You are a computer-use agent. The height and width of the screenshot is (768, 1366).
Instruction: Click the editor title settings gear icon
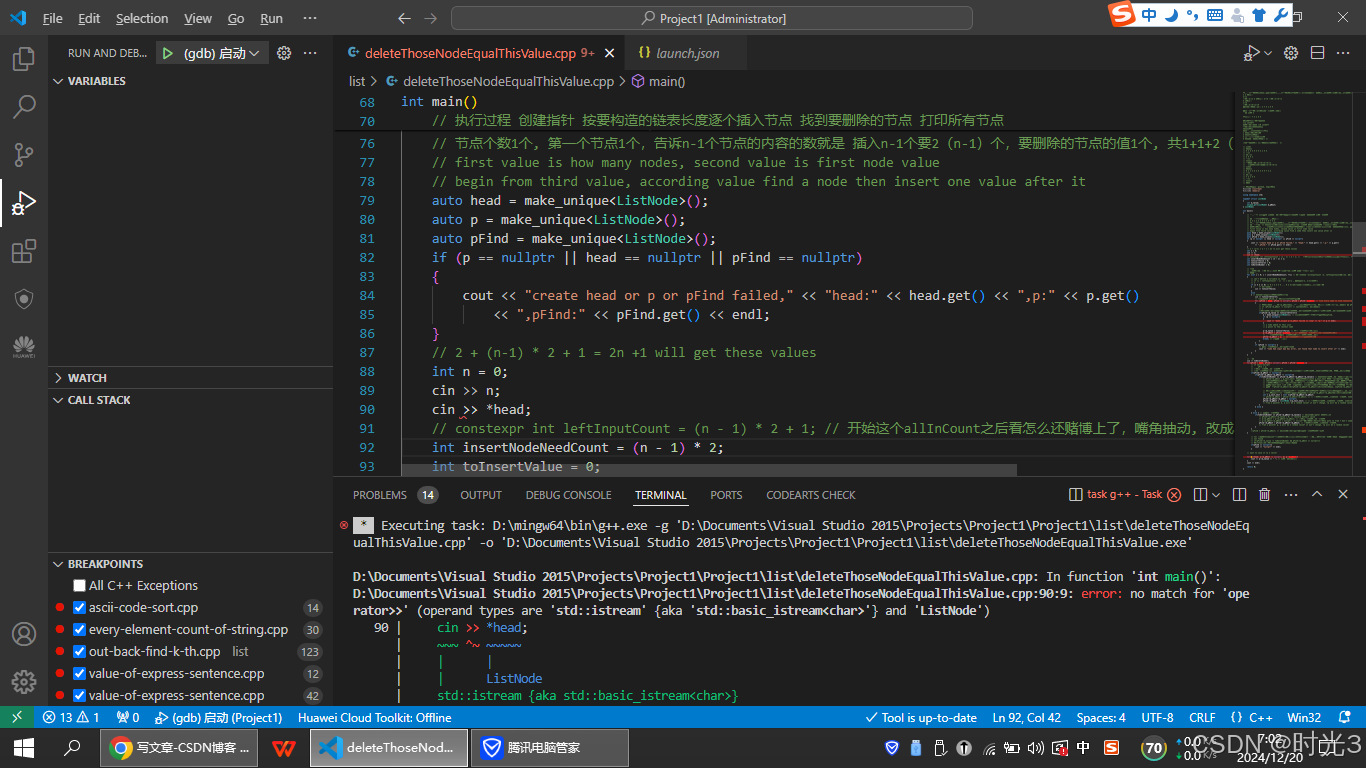pos(1291,53)
